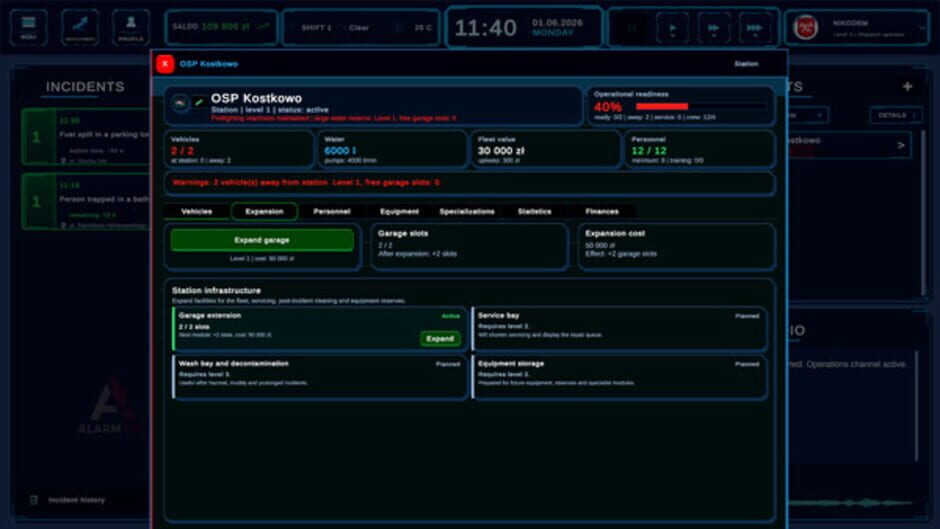This screenshot has height=529, width=940.
Task: Switch to the Finances tab
Action: [602, 212]
